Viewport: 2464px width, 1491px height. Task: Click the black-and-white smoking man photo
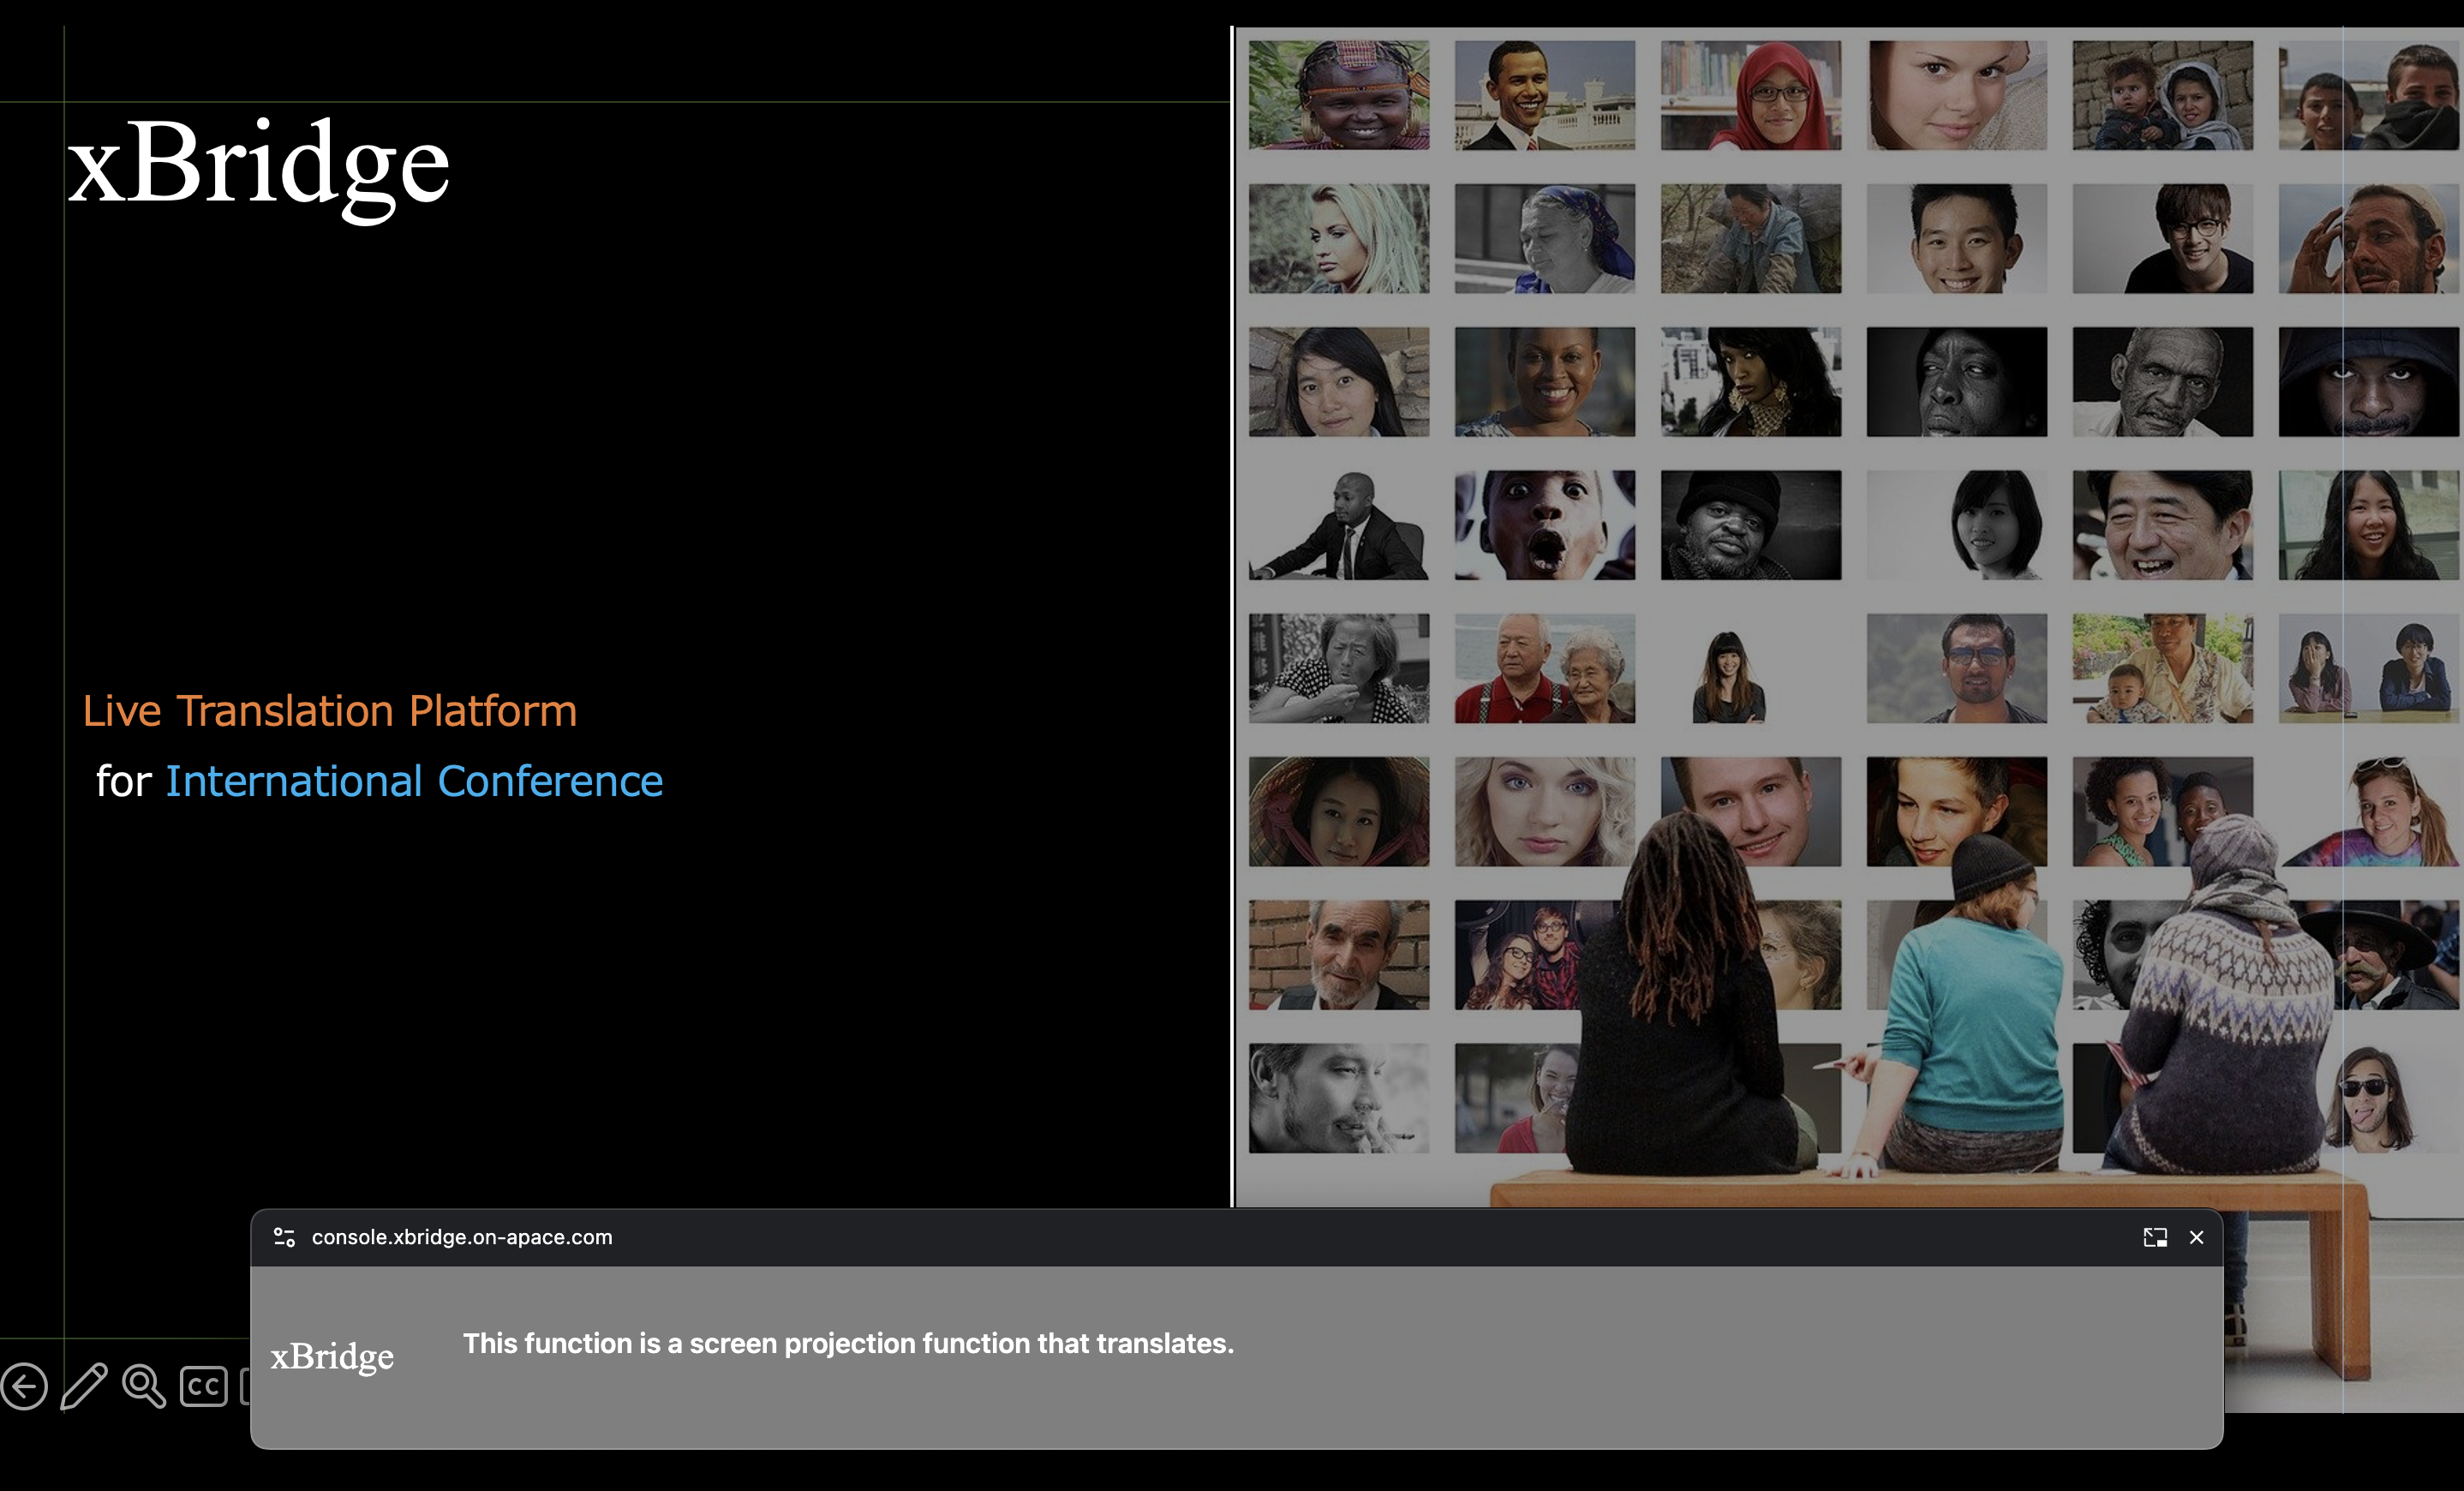click(x=1338, y=1098)
